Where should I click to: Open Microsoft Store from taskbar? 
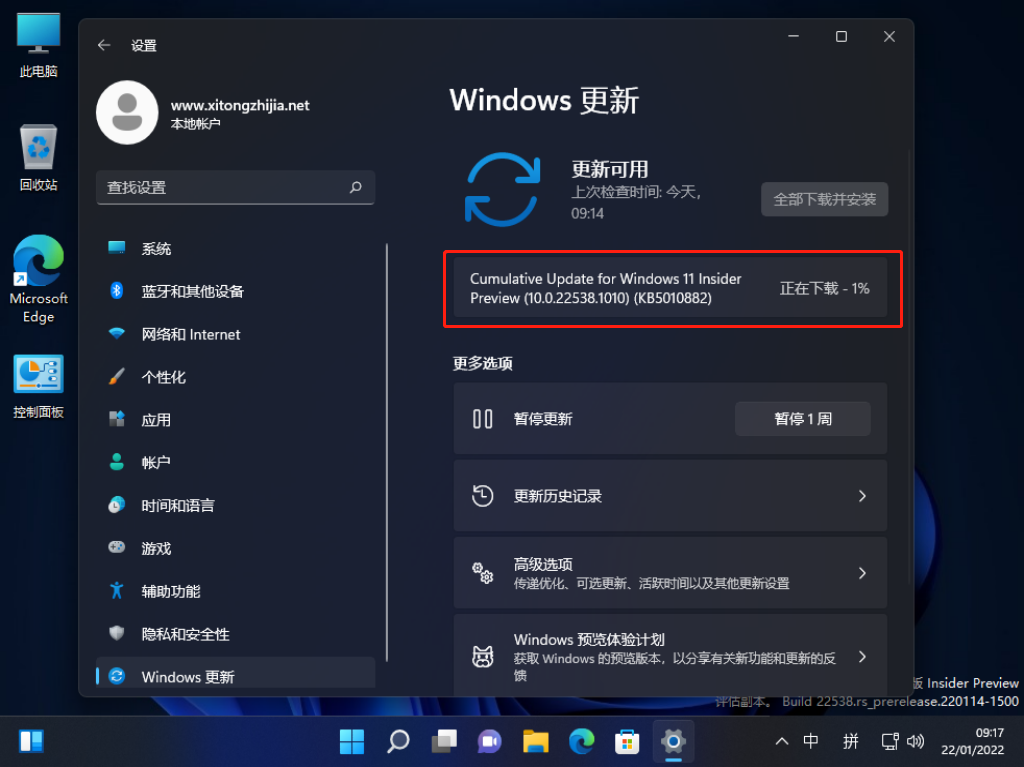[627, 742]
